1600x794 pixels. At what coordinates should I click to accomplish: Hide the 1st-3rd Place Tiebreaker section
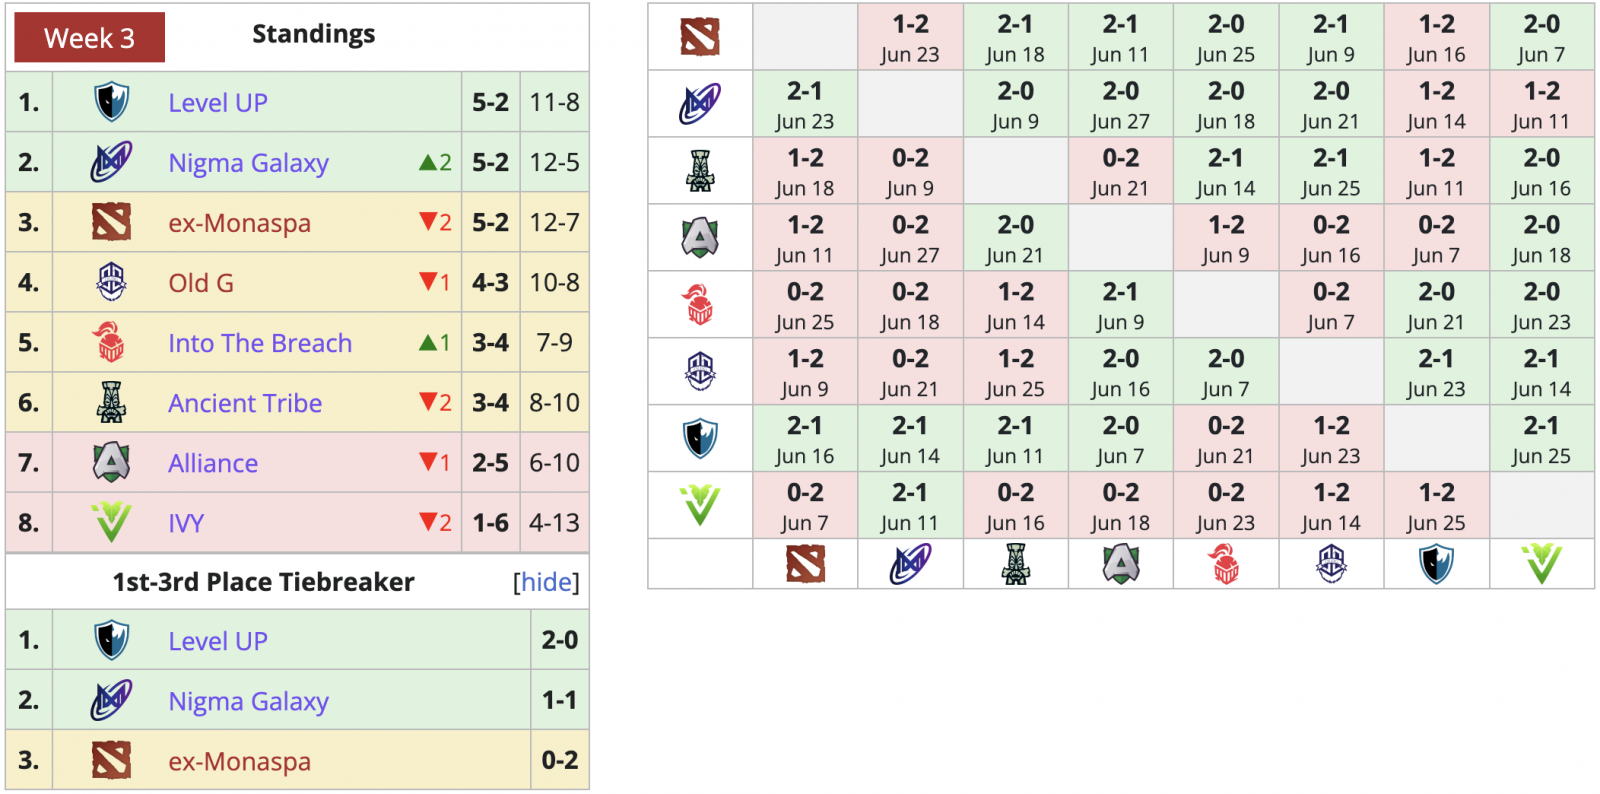(546, 582)
